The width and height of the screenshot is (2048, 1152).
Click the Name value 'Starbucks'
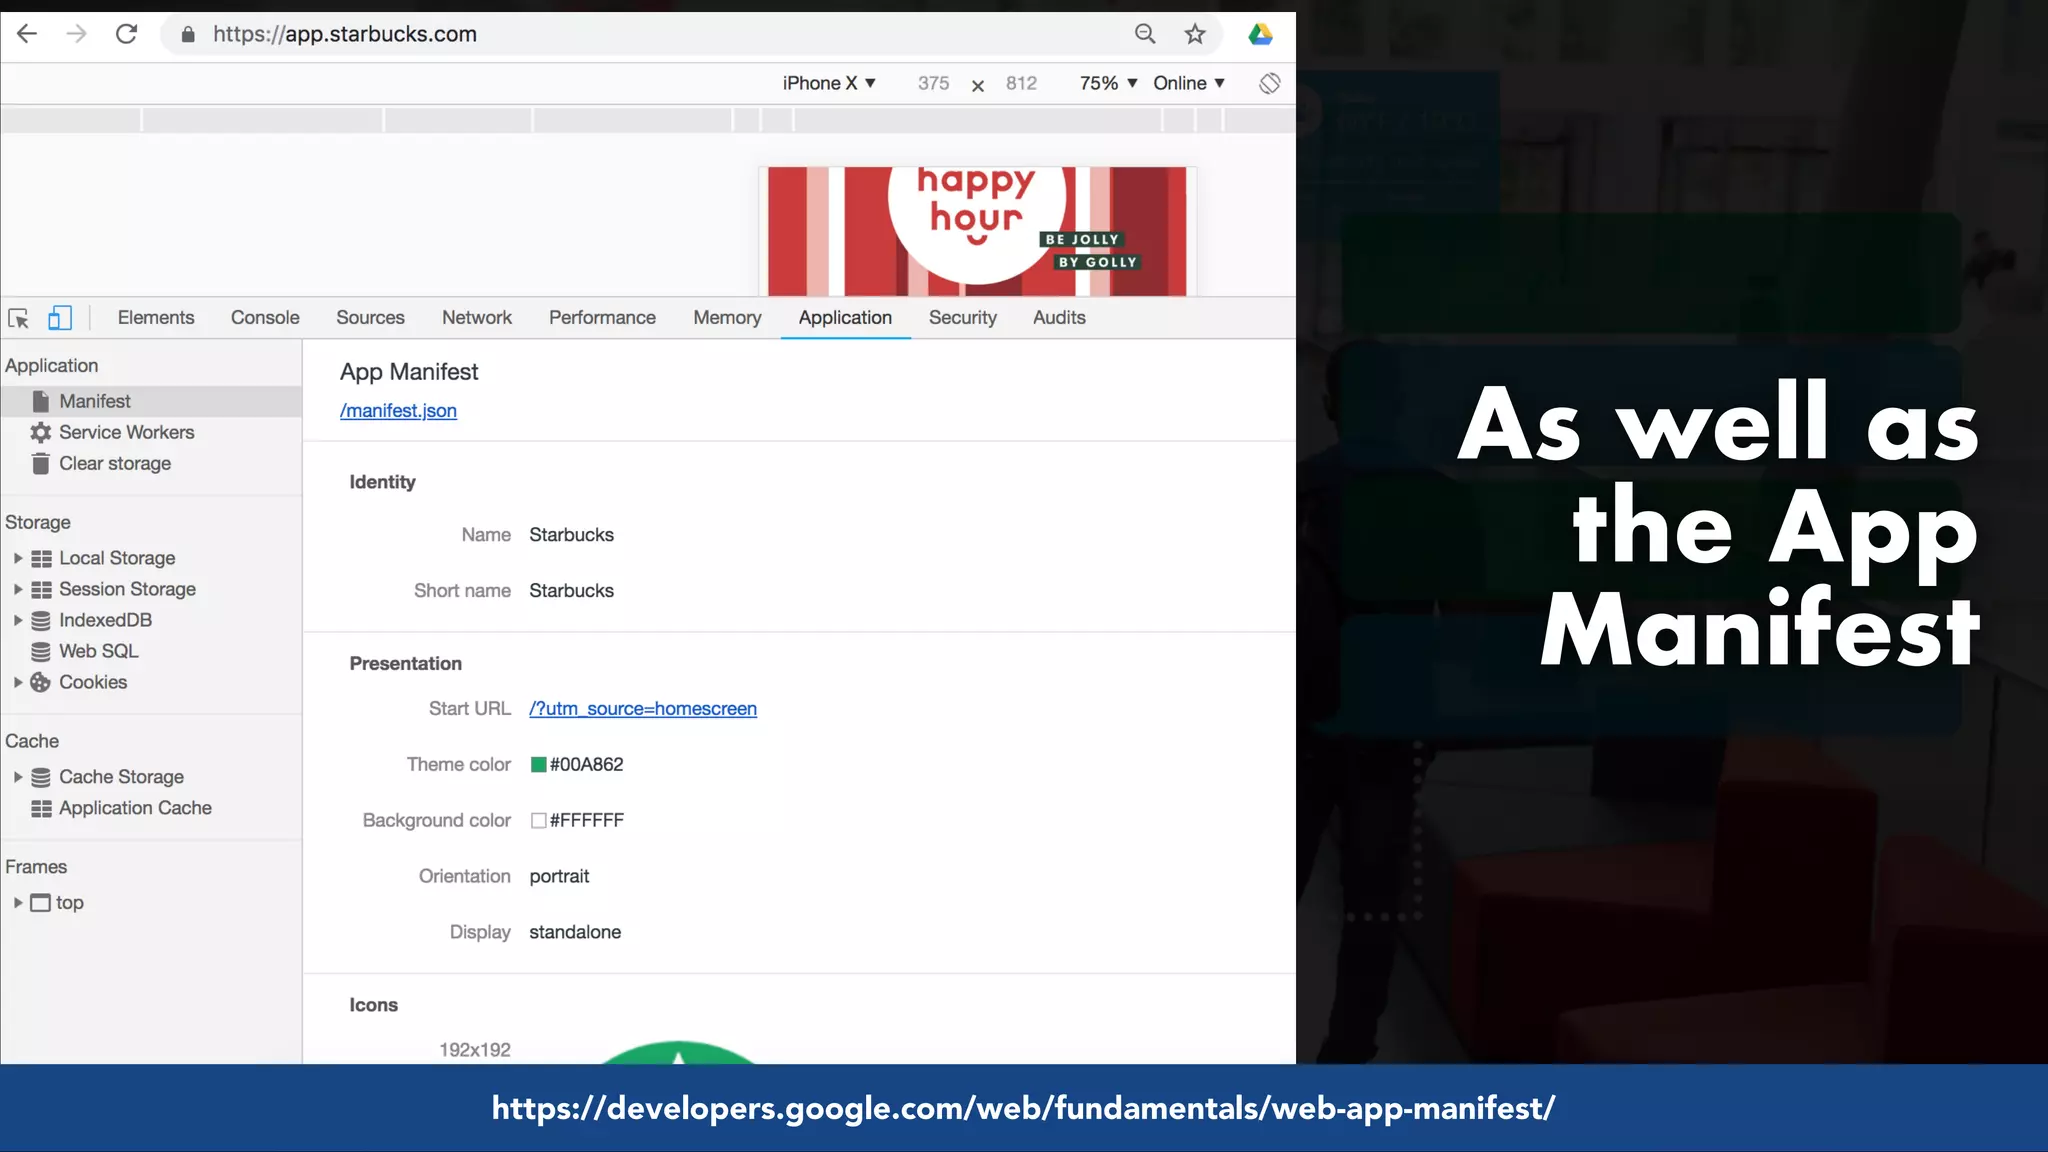[x=571, y=535]
